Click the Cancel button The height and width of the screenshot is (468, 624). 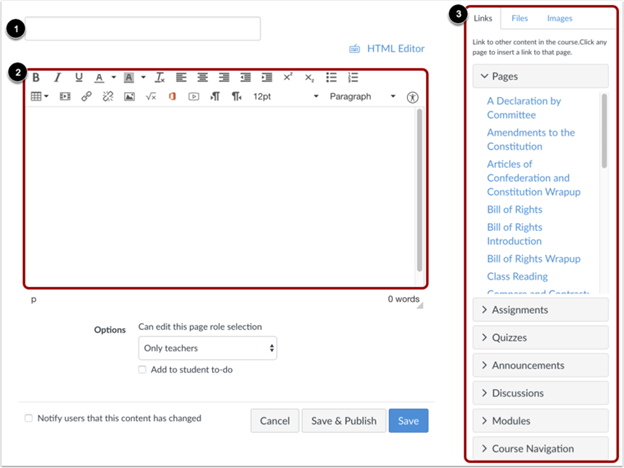(x=275, y=421)
